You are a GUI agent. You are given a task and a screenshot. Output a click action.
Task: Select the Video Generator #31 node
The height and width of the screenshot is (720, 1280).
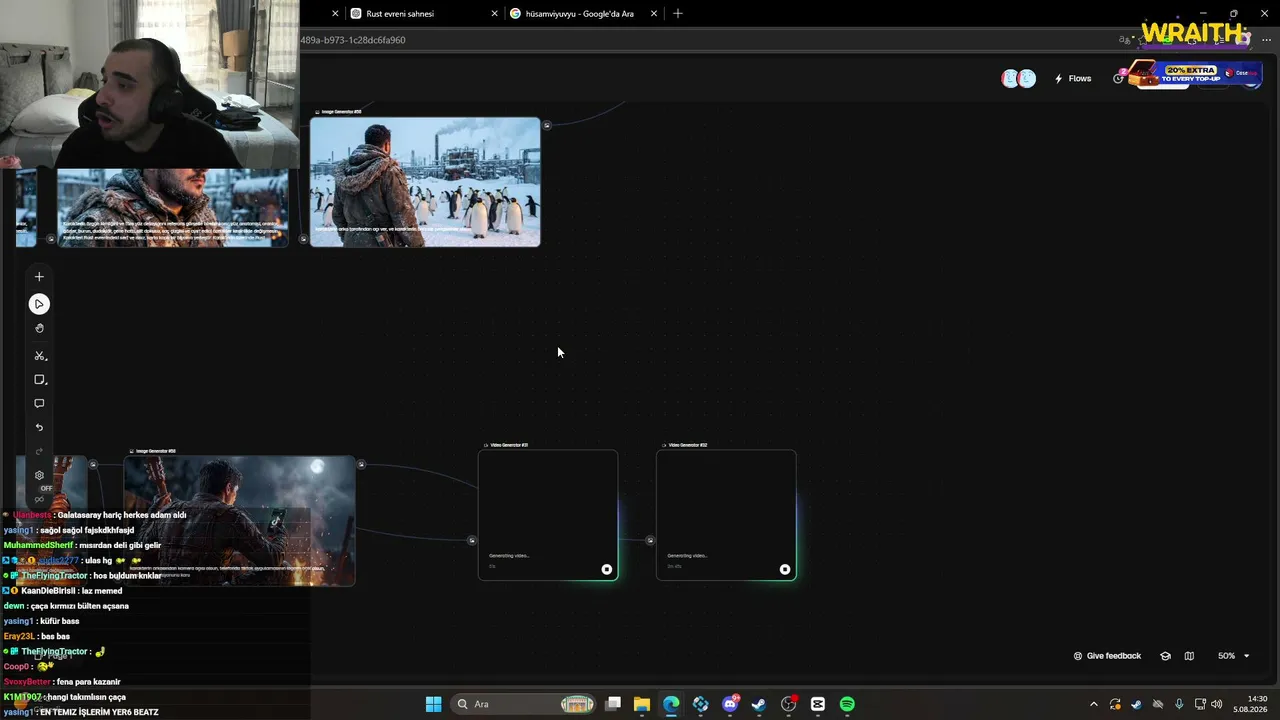click(548, 514)
